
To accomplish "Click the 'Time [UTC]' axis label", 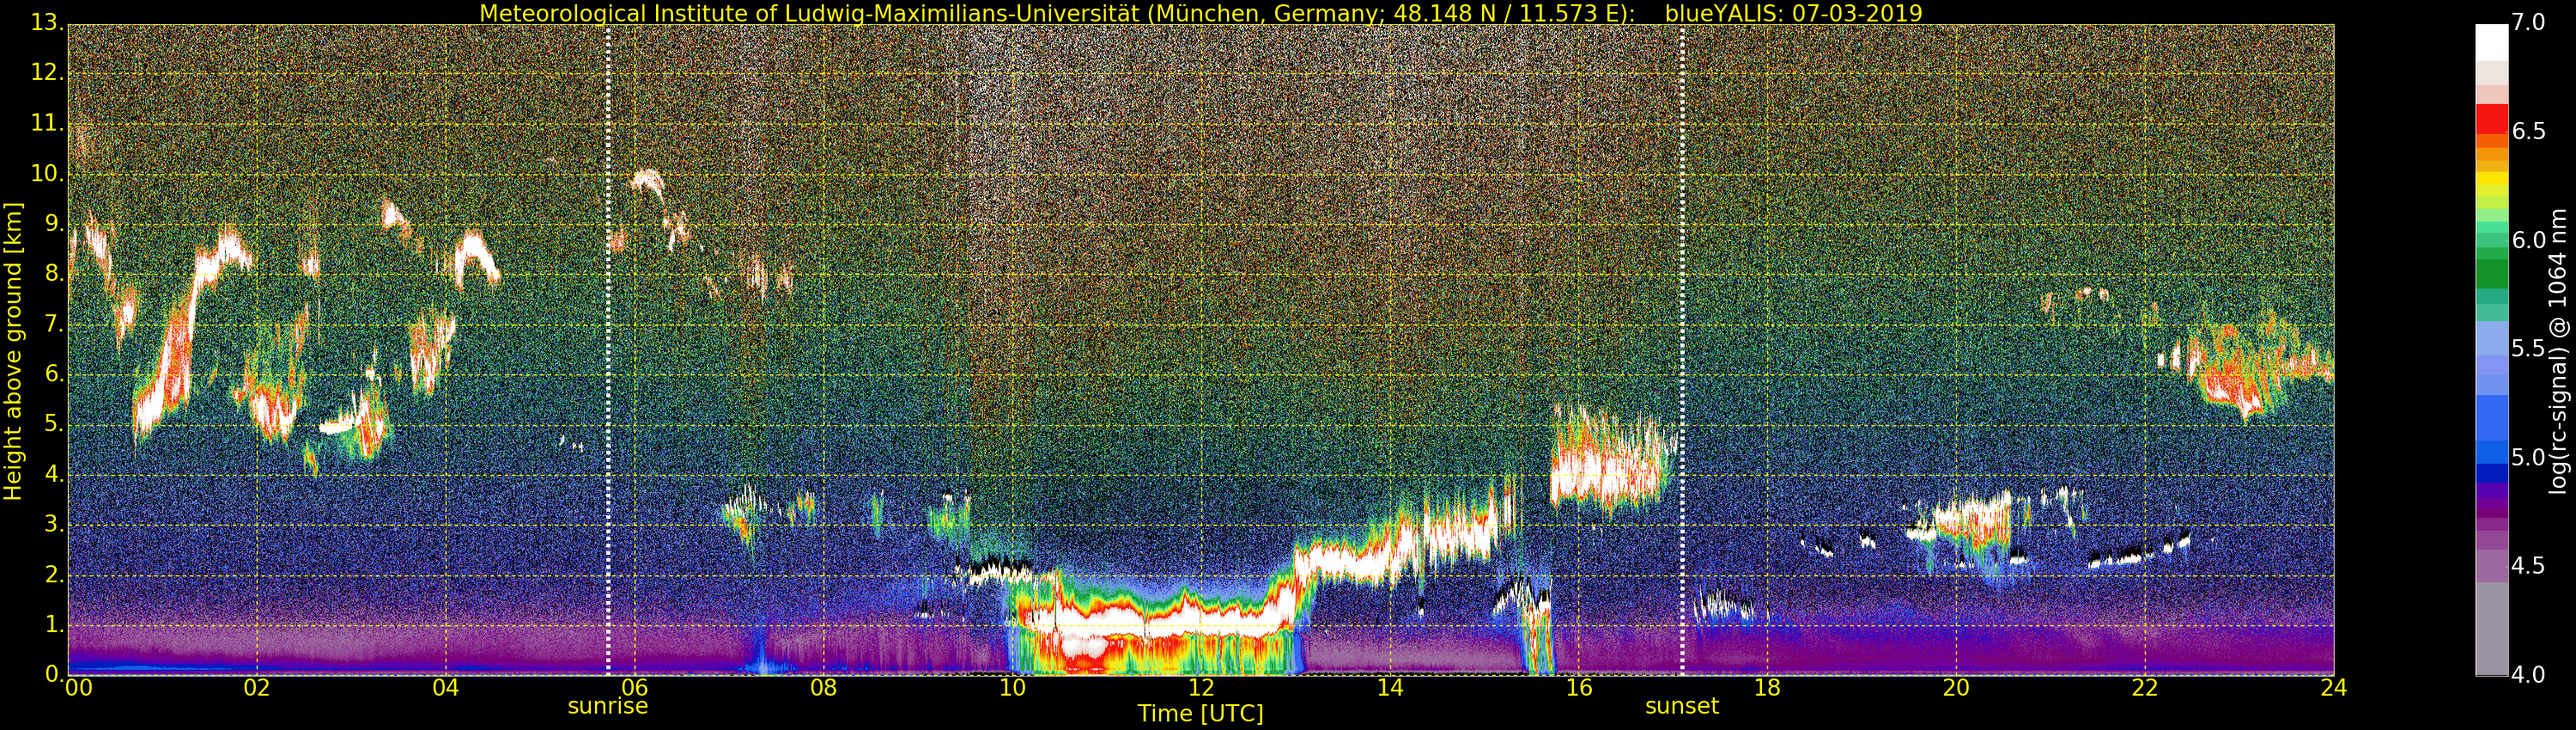I will [1200, 714].
